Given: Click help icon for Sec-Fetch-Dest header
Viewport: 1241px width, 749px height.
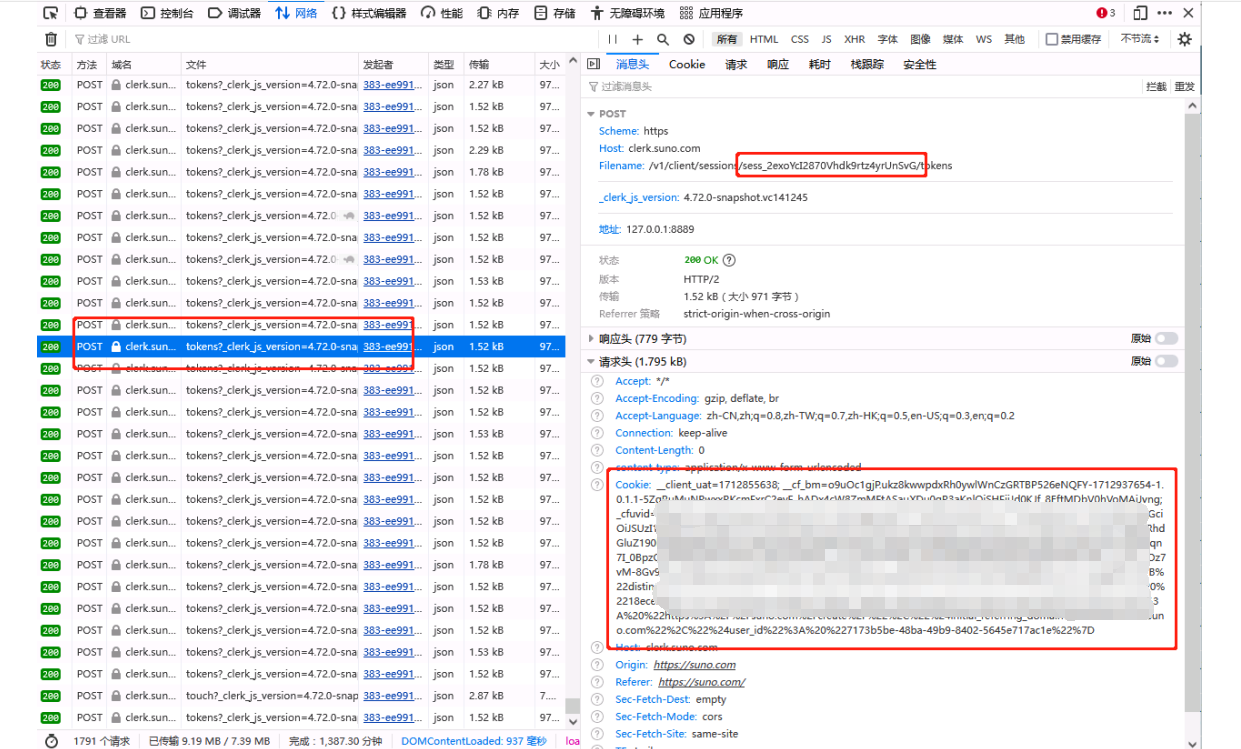Looking at the screenshot, I should pyautogui.click(x=597, y=700).
